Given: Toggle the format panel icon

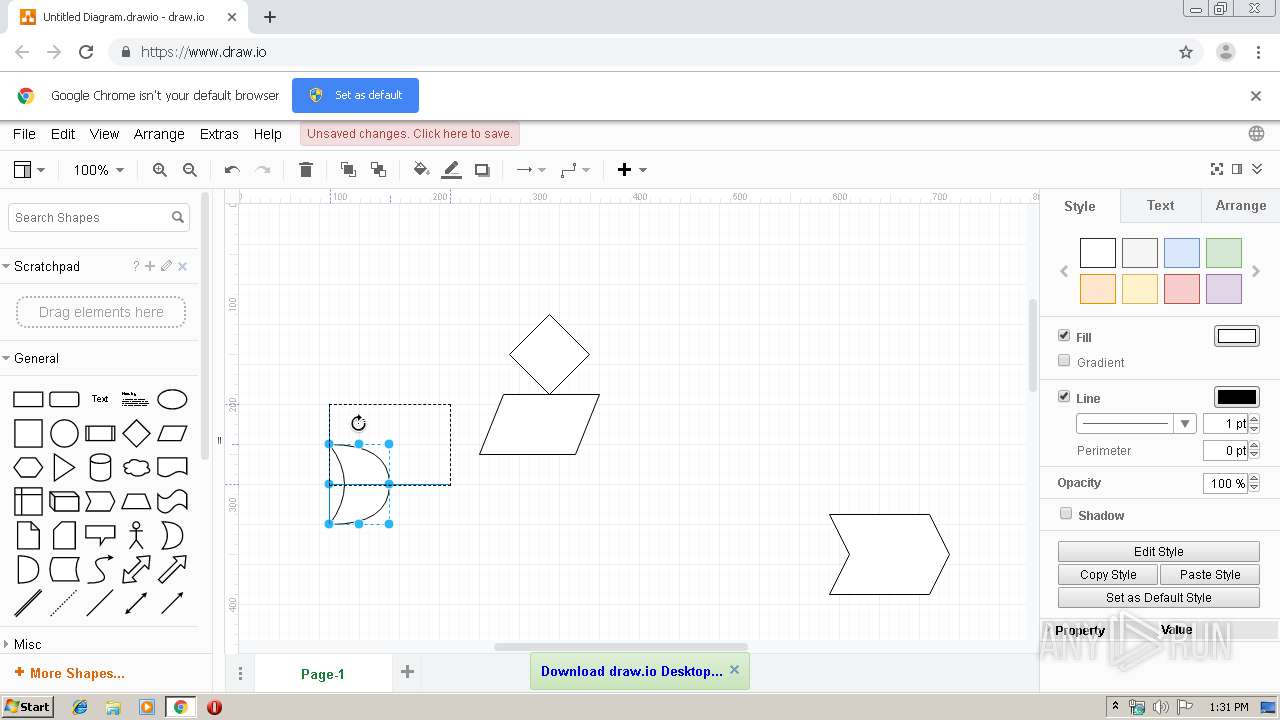Looking at the screenshot, I should point(1237,170).
